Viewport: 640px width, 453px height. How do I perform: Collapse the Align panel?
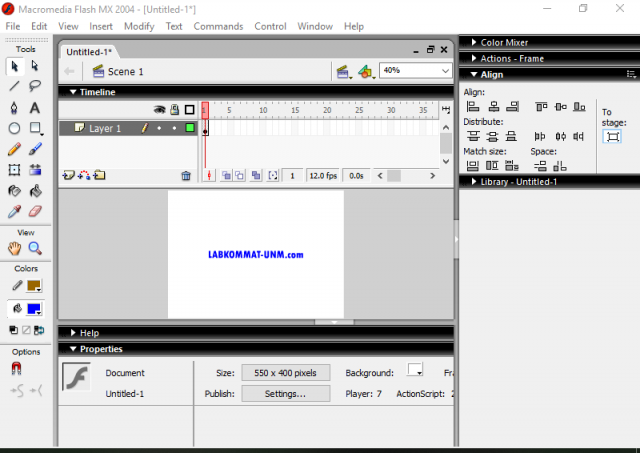(x=474, y=74)
